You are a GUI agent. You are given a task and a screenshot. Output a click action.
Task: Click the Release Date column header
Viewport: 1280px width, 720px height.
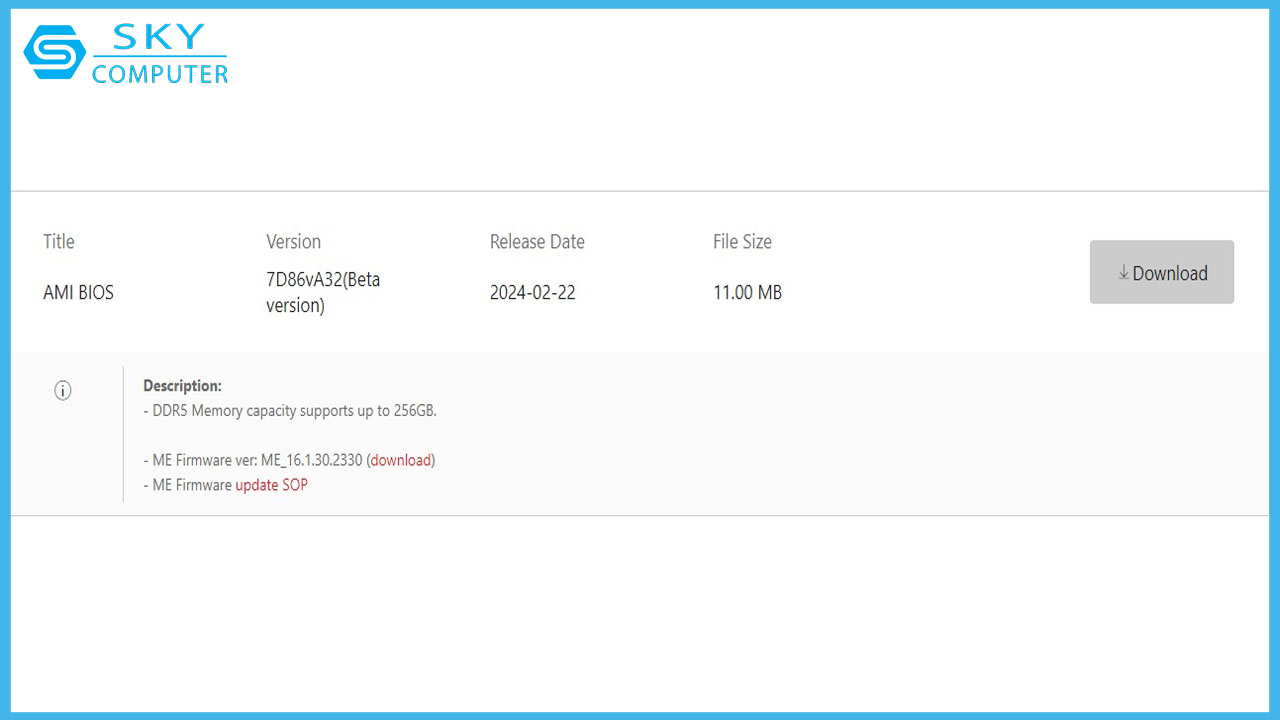(537, 242)
